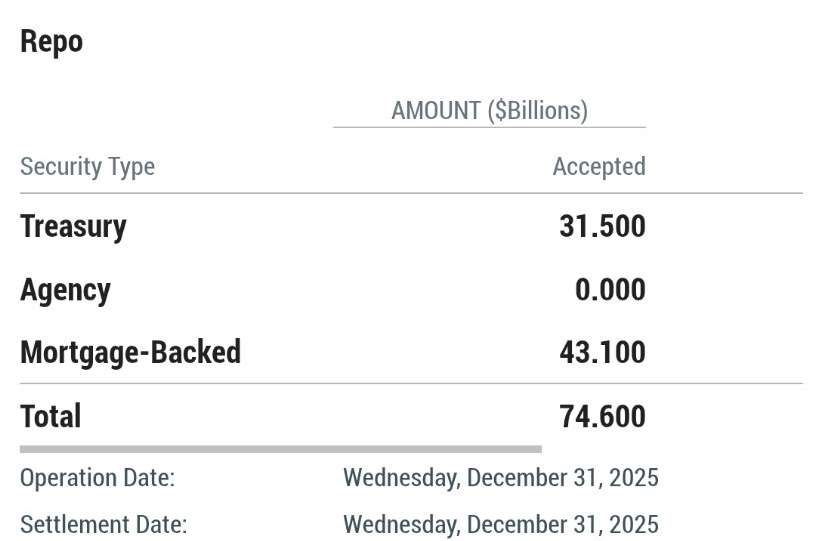Click the gray horizontal bar below Total
The height and width of the screenshot is (541, 816).
click(280, 449)
